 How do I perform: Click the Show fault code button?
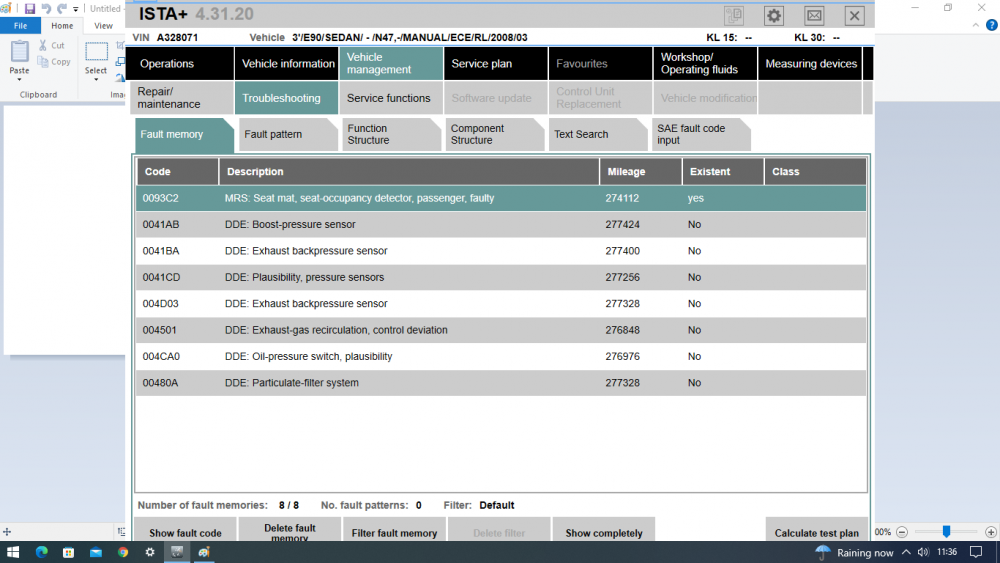click(x=185, y=530)
